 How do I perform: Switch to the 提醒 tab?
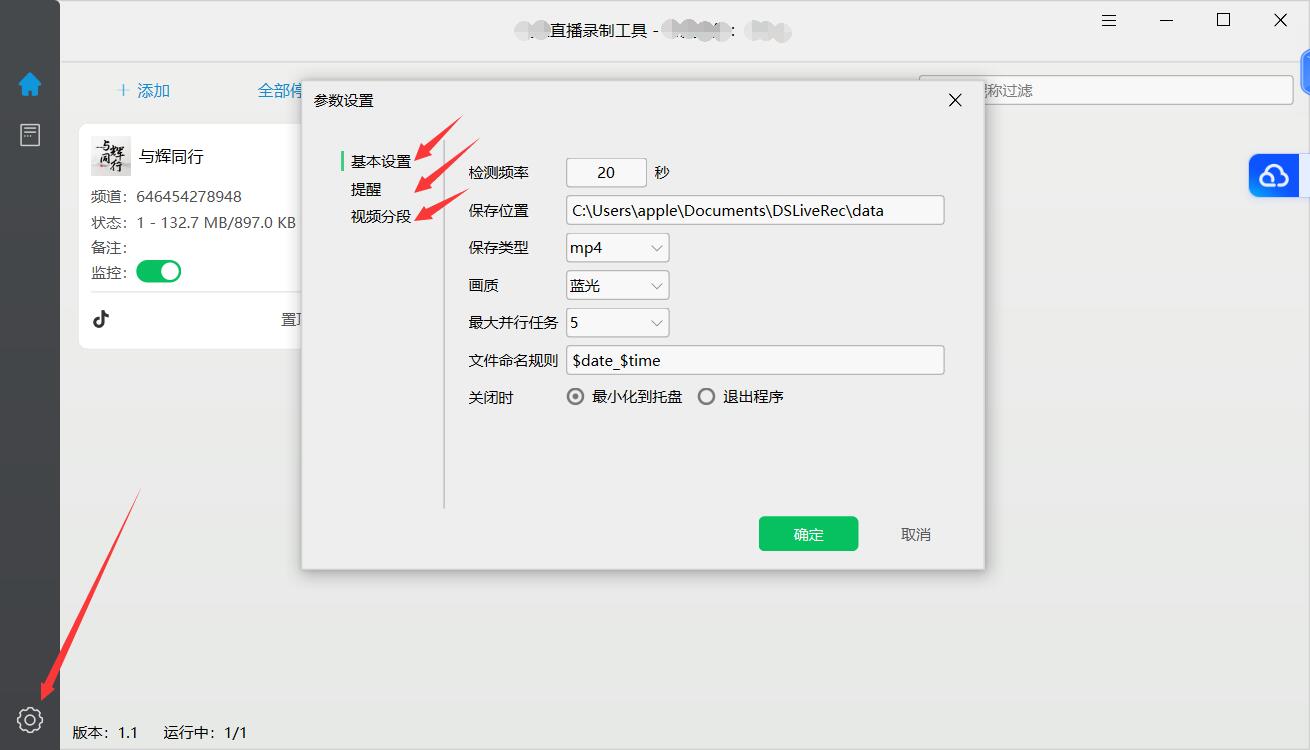coord(366,189)
